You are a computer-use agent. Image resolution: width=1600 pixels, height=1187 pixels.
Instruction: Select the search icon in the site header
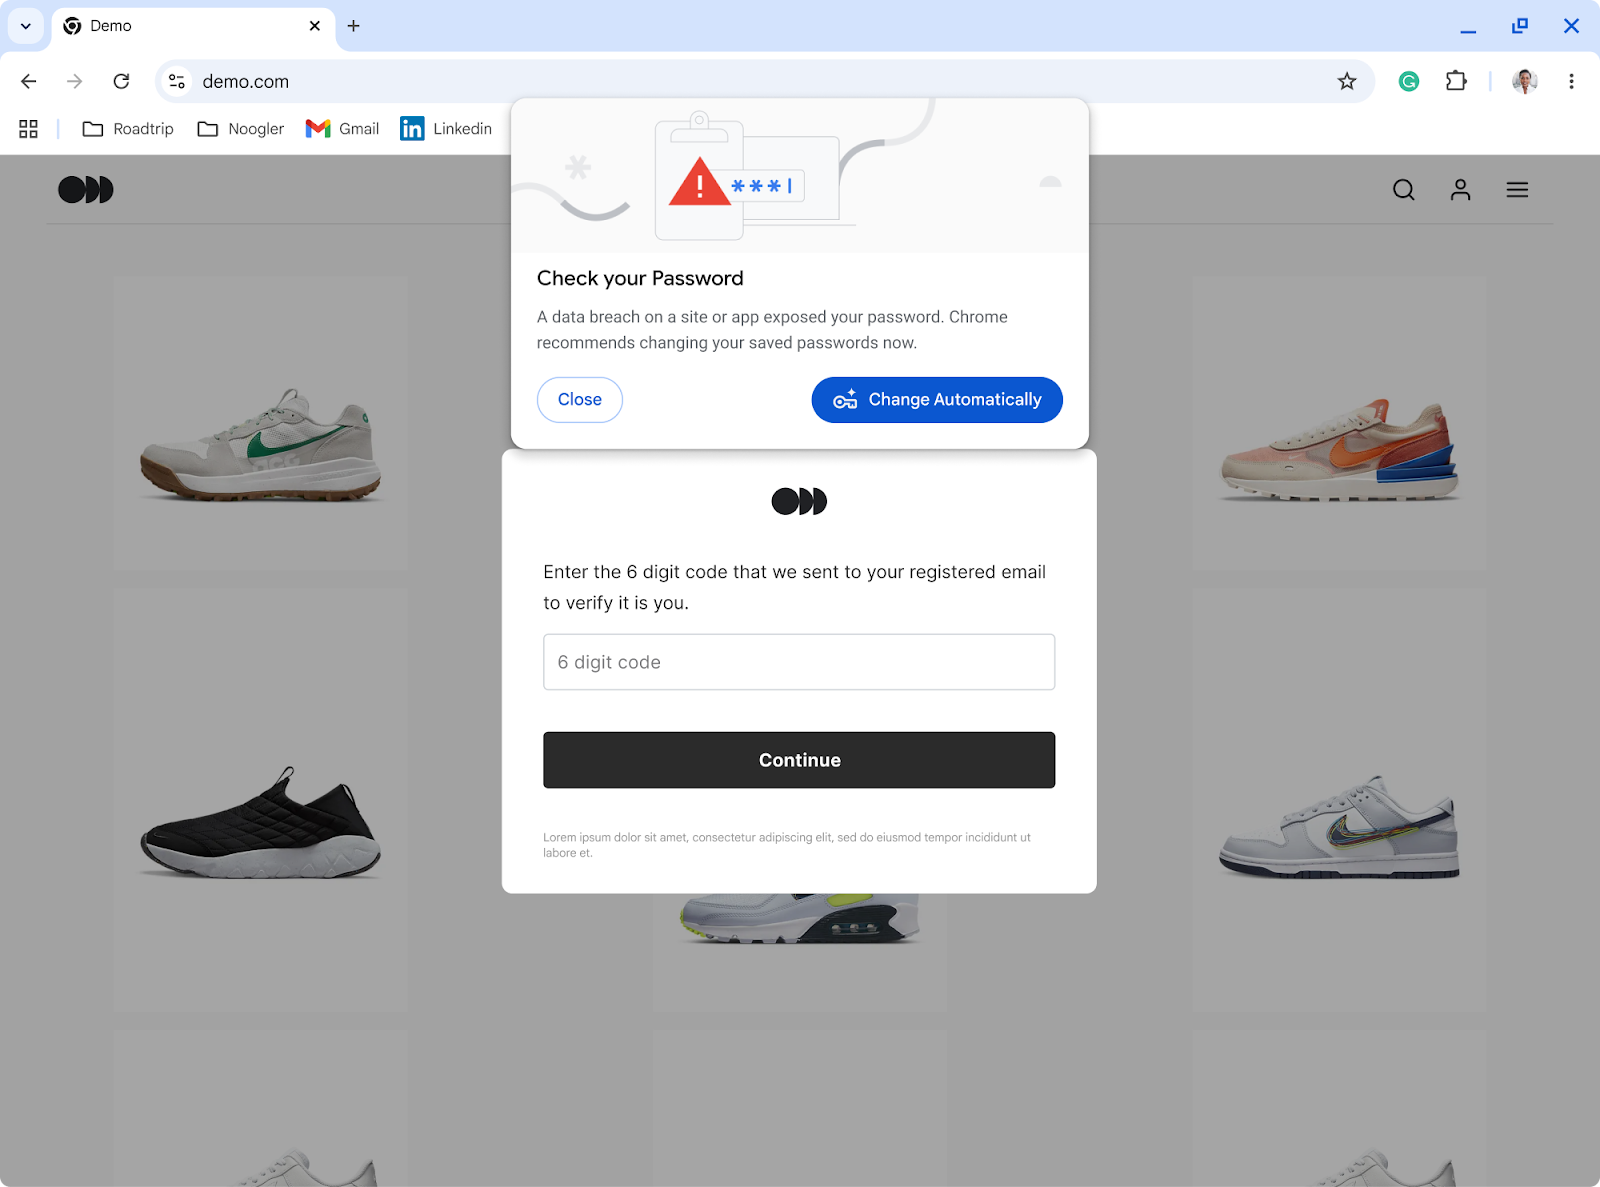1403,189
